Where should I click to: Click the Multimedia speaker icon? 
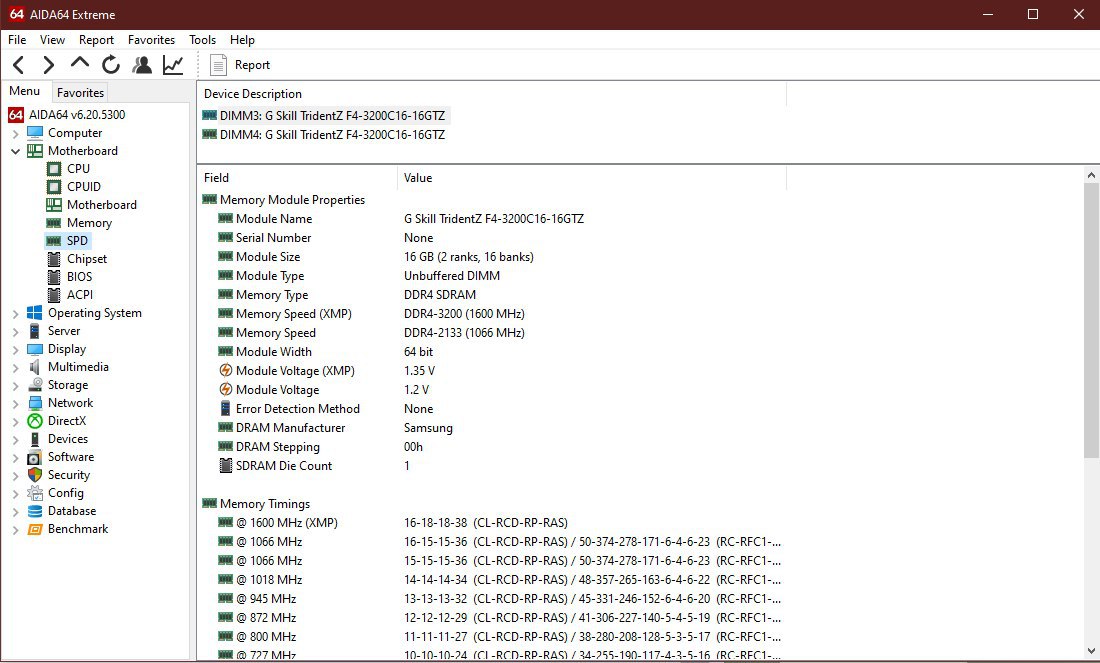pyautogui.click(x=35, y=367)
